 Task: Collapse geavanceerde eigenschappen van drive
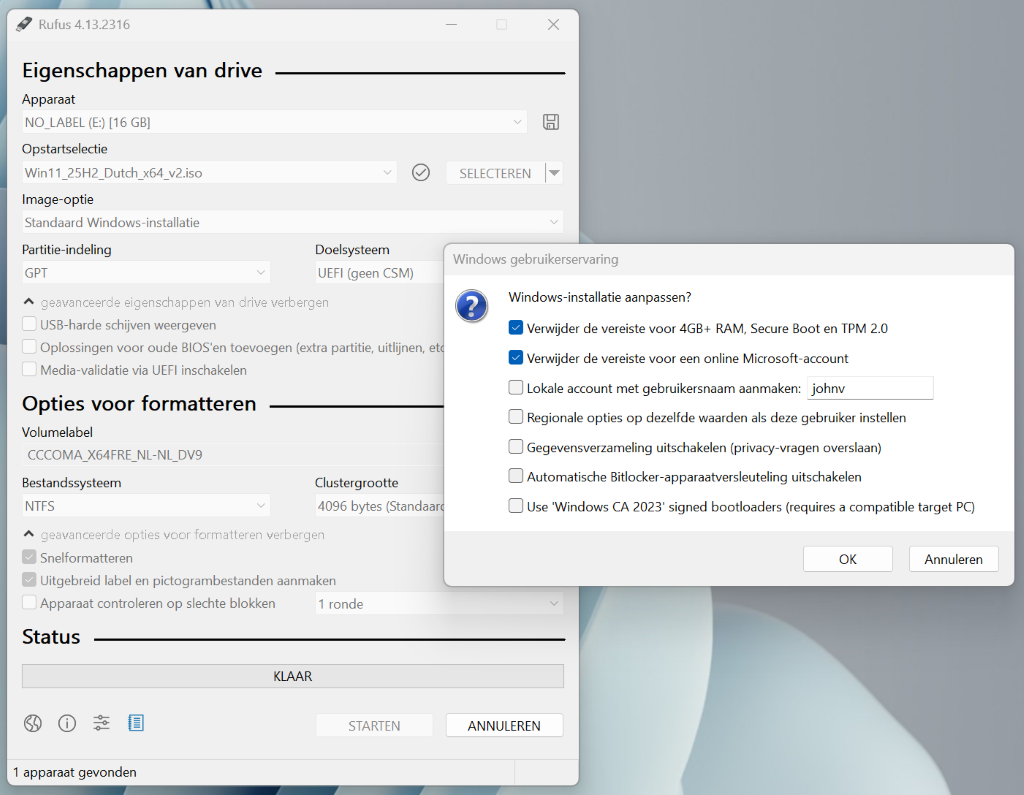click(x=175, y=302)
